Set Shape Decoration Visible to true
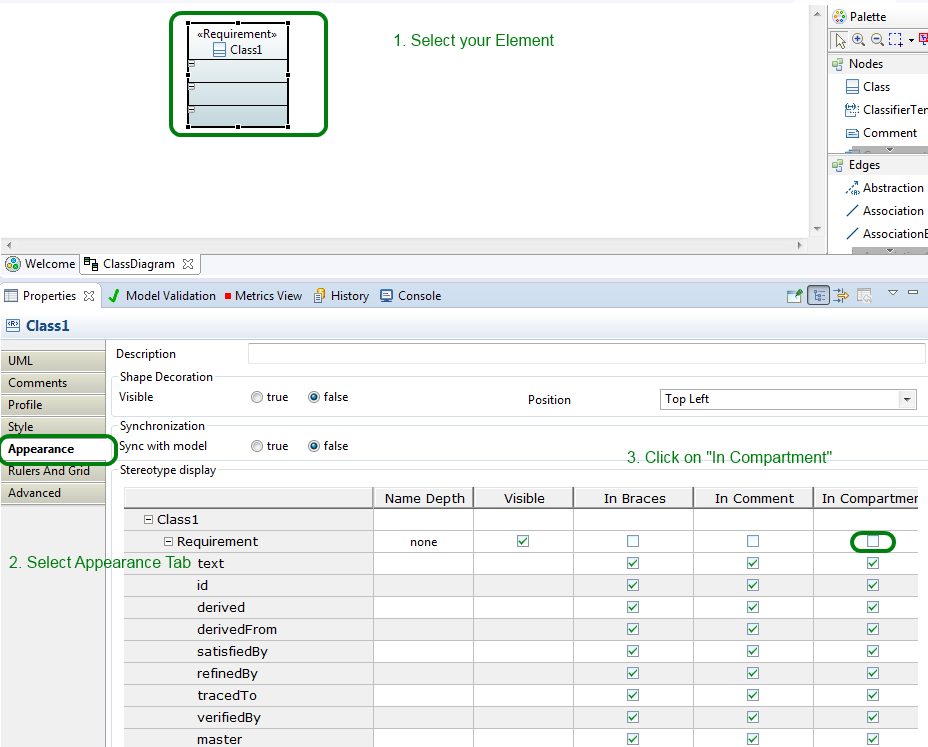928x747 pixels. coord(256,397)
